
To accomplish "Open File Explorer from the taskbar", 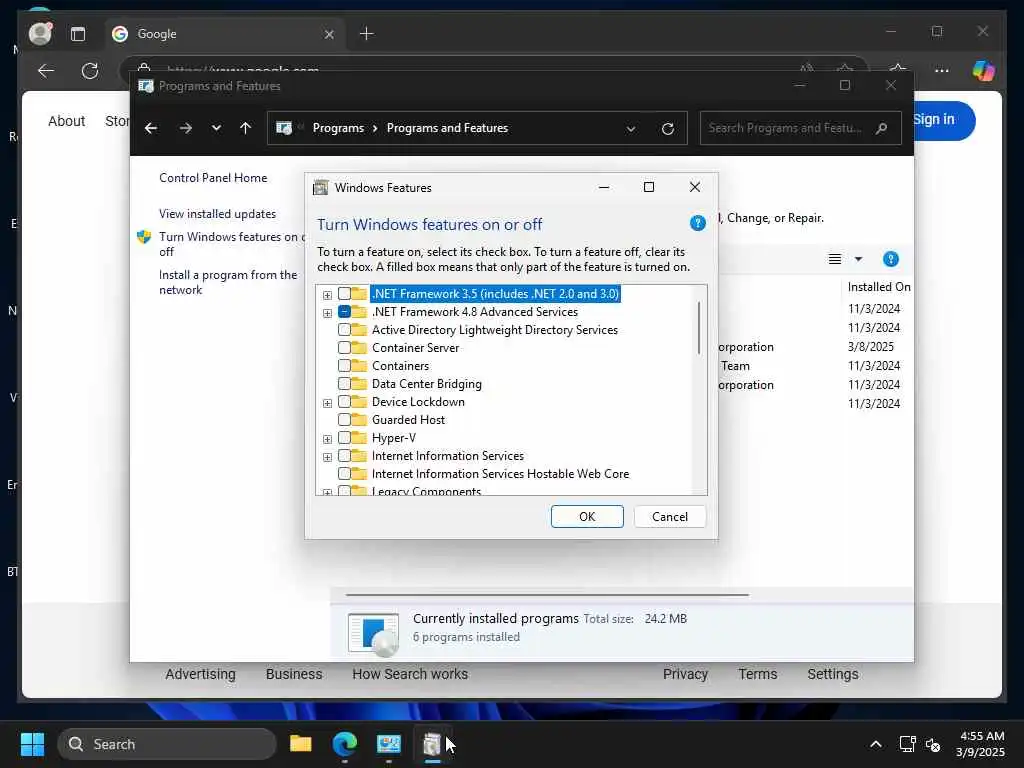I will (x=300, y=744).
